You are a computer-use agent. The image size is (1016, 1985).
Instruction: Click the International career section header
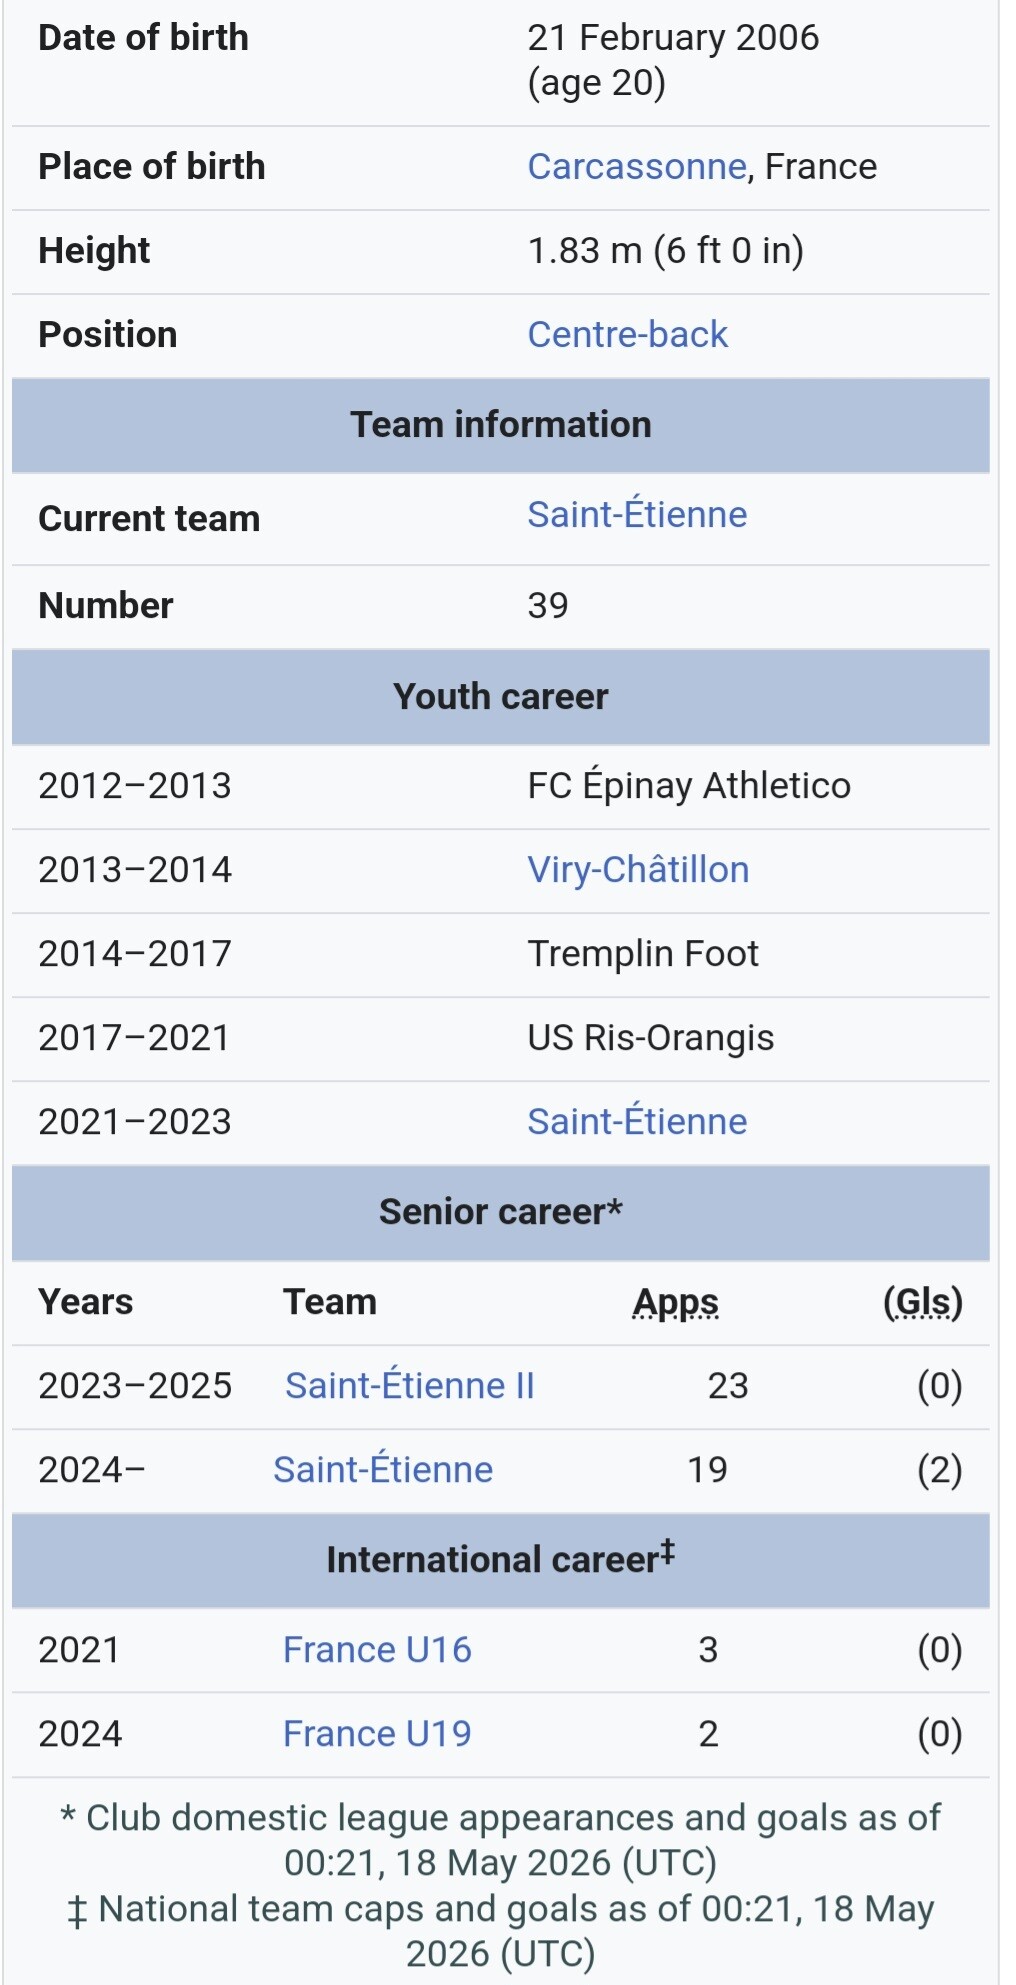(501, 1559)
